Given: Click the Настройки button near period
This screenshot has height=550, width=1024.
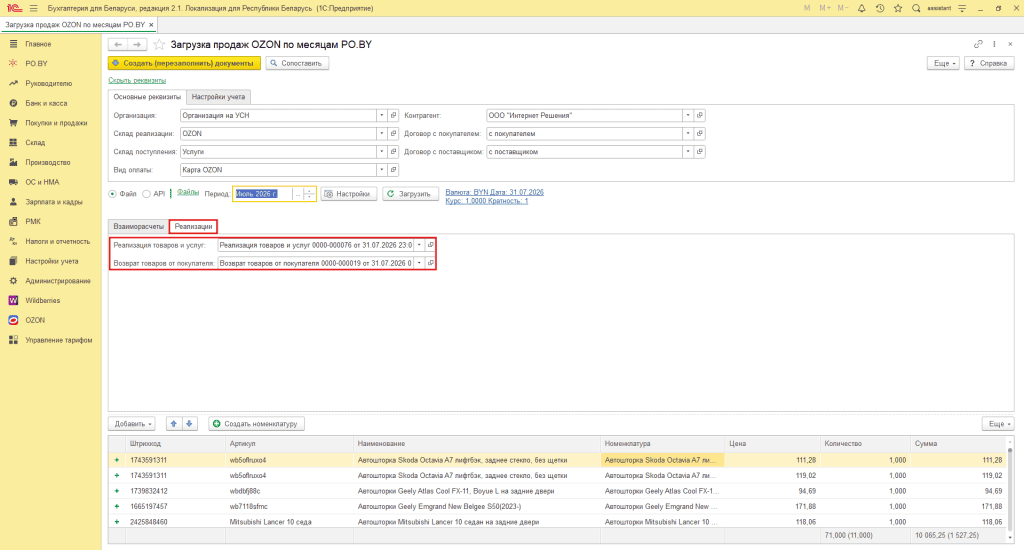Looking at the screenshot, I should pyautogui.click(x=349, y=194).
